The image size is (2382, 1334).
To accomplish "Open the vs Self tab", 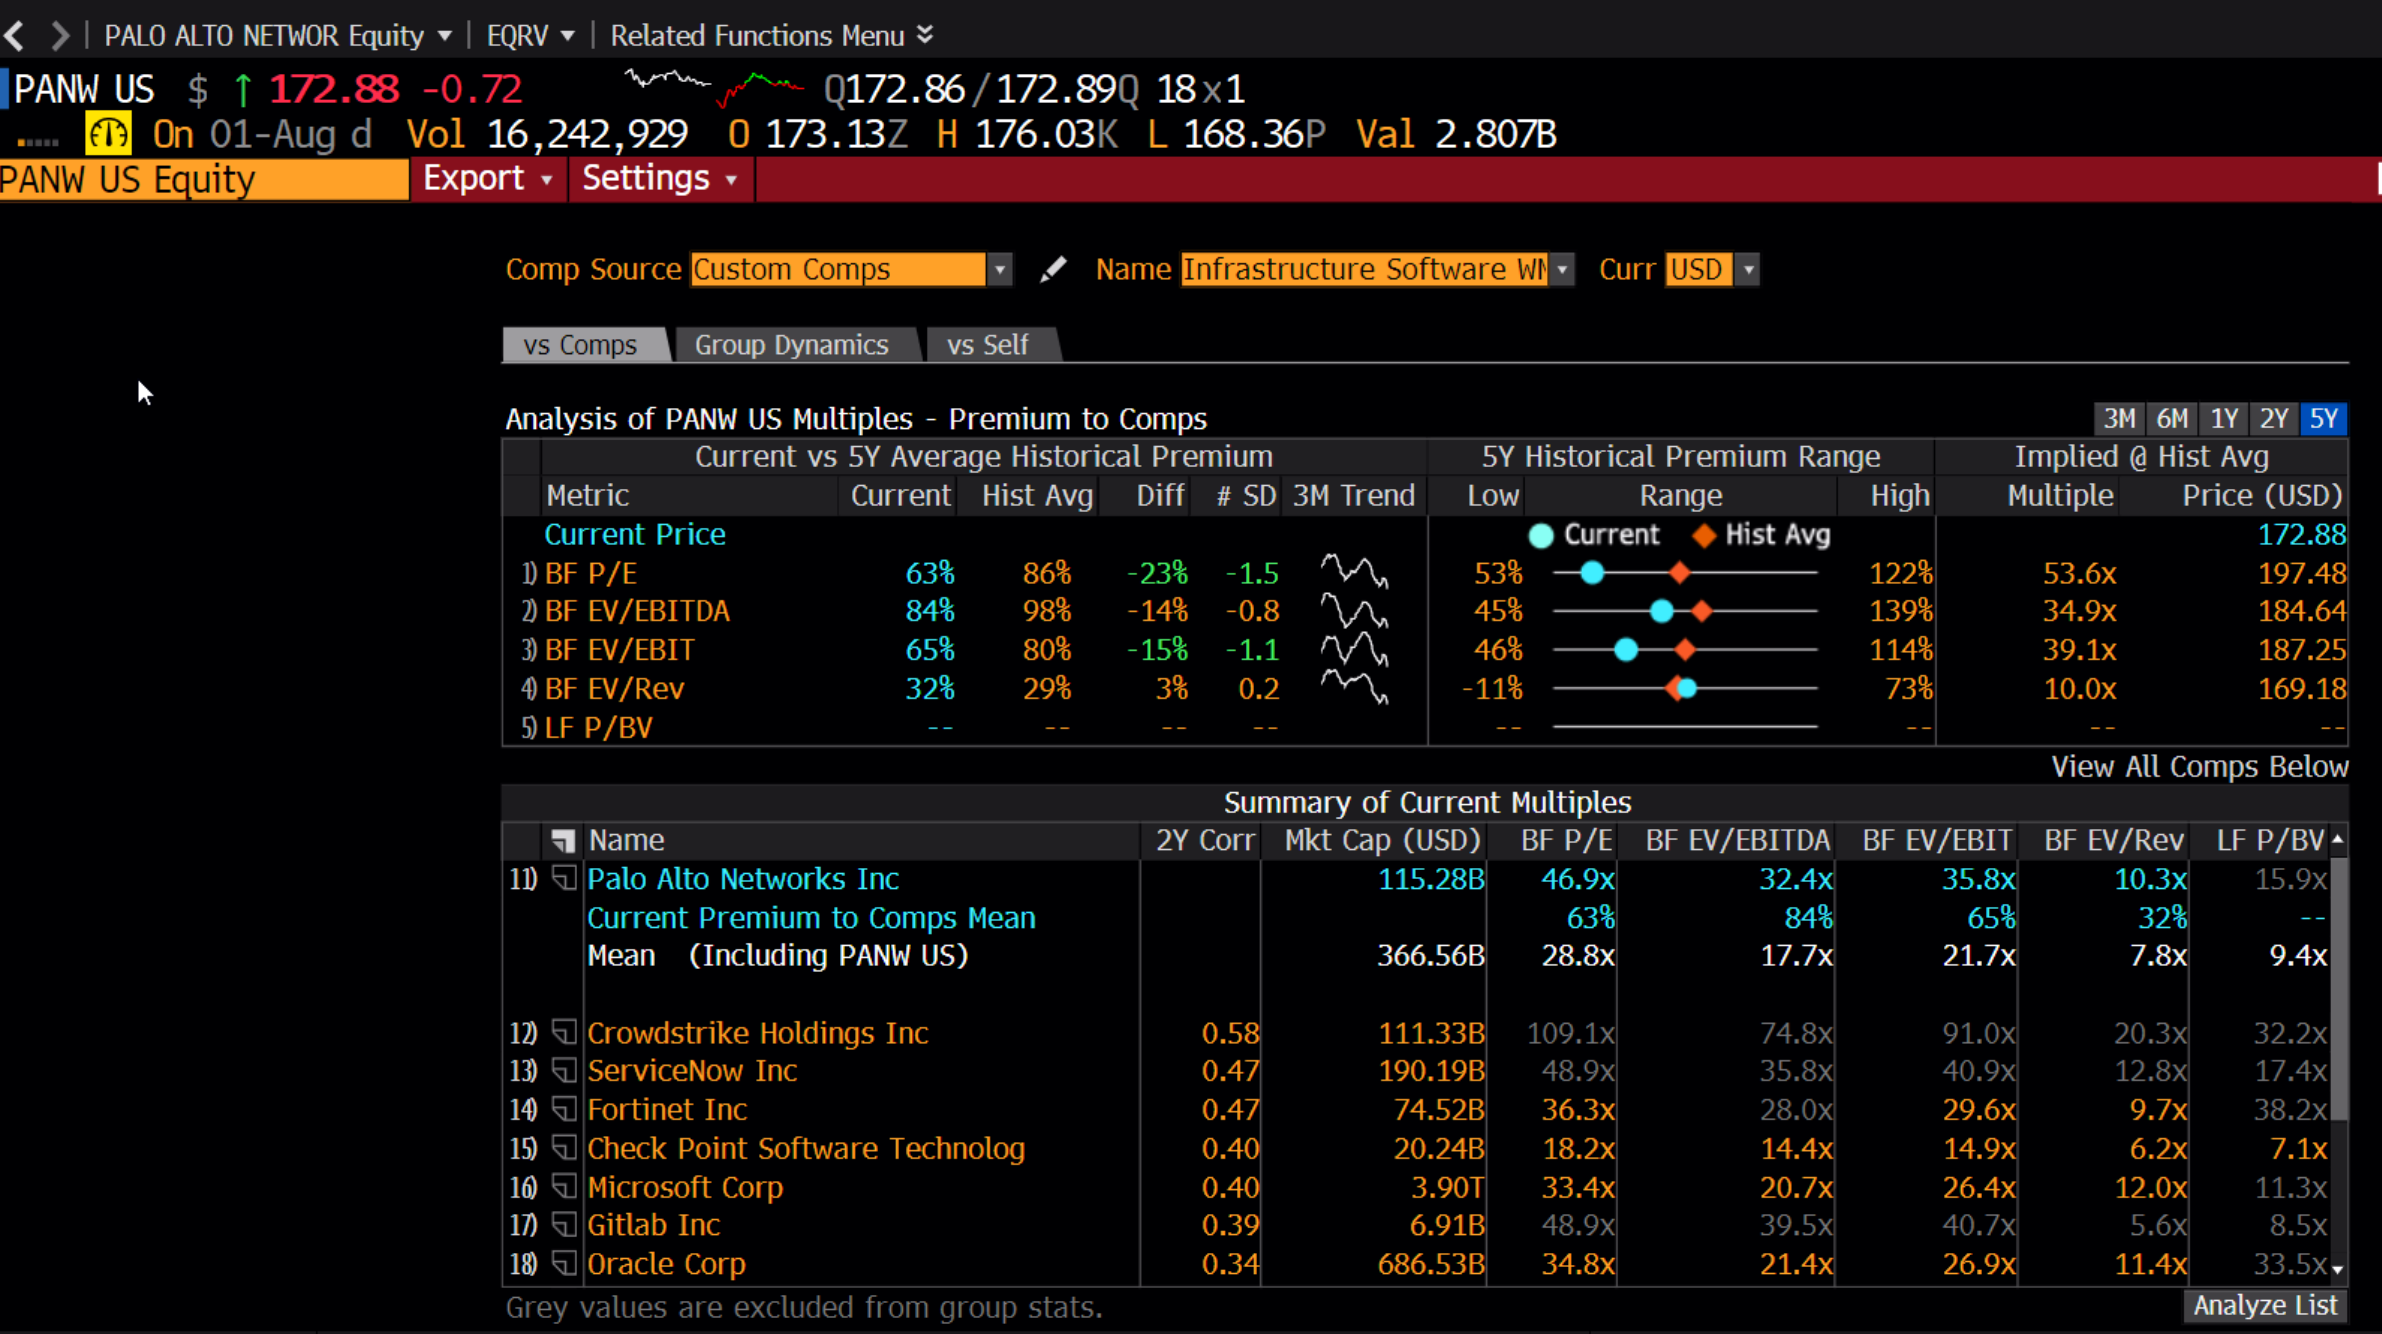I will [987, 345].
